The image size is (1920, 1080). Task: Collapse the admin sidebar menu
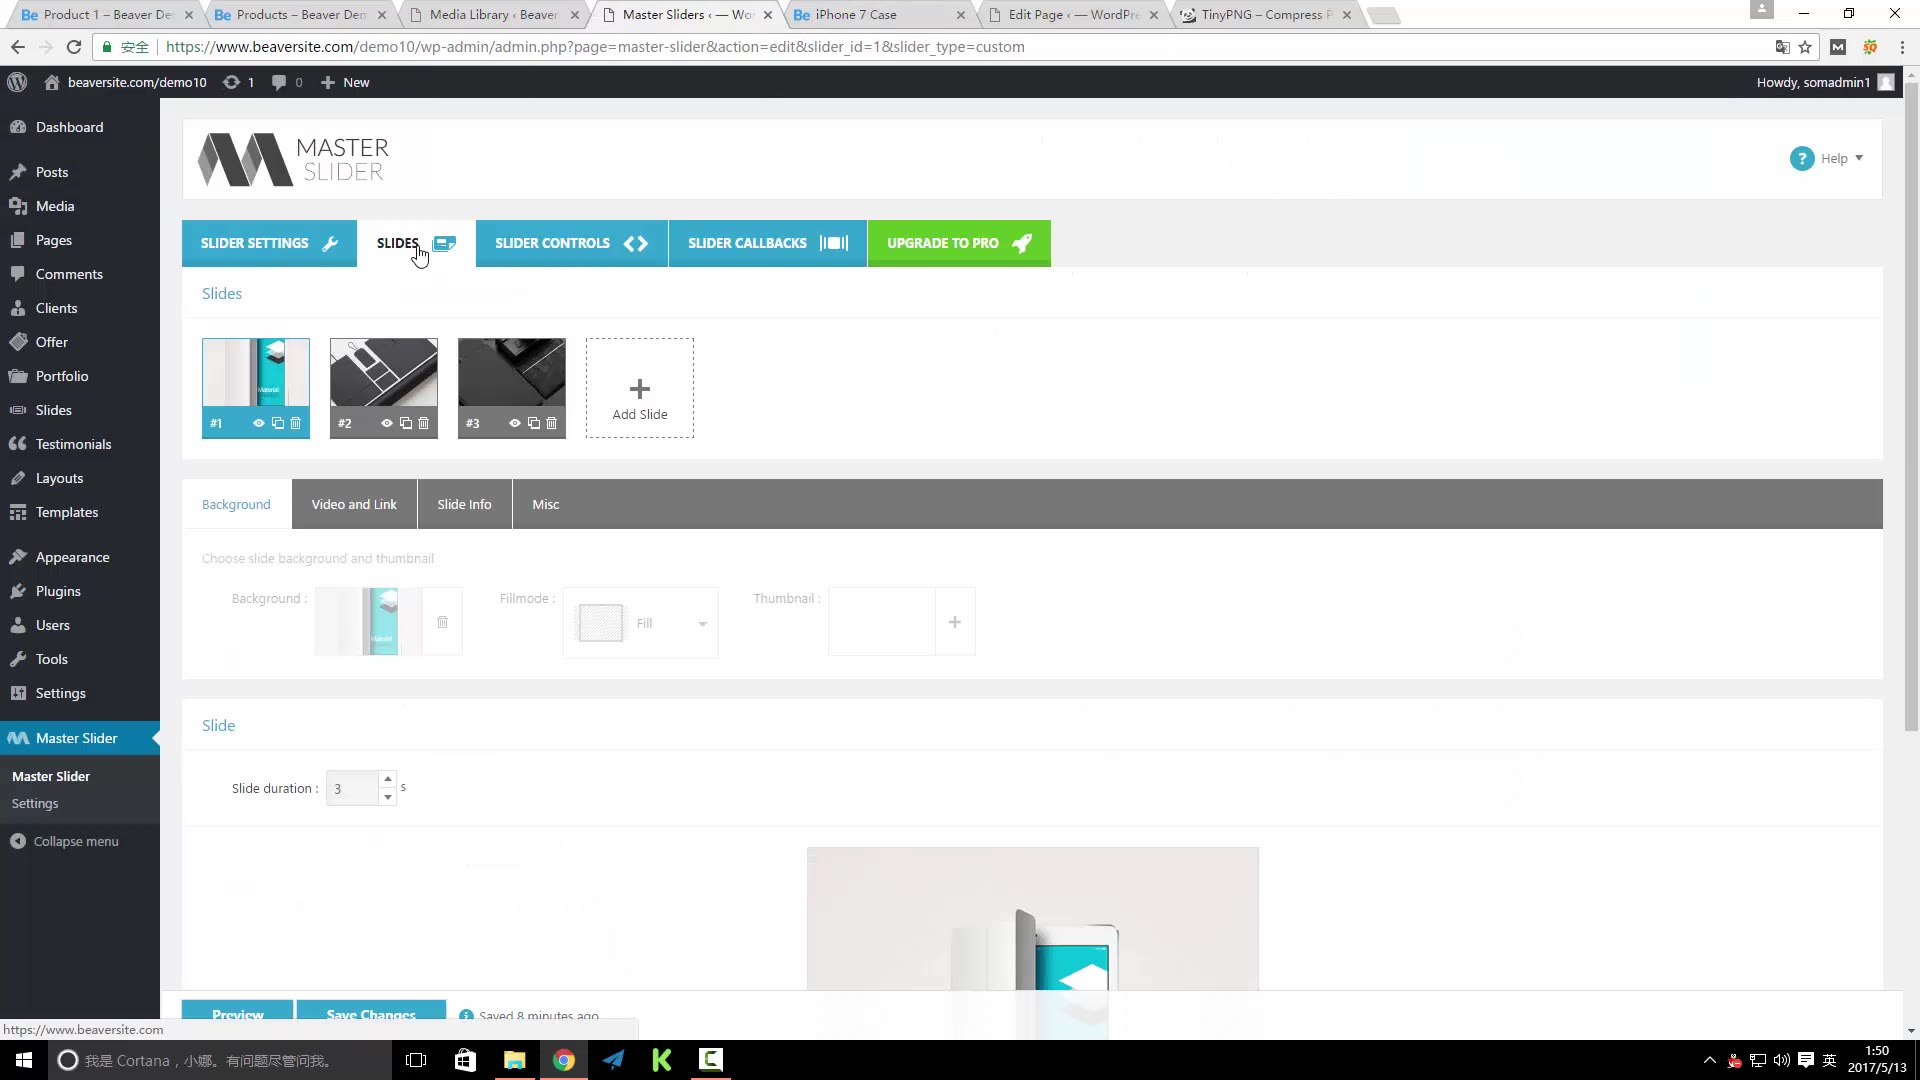[x=65, y=841]
